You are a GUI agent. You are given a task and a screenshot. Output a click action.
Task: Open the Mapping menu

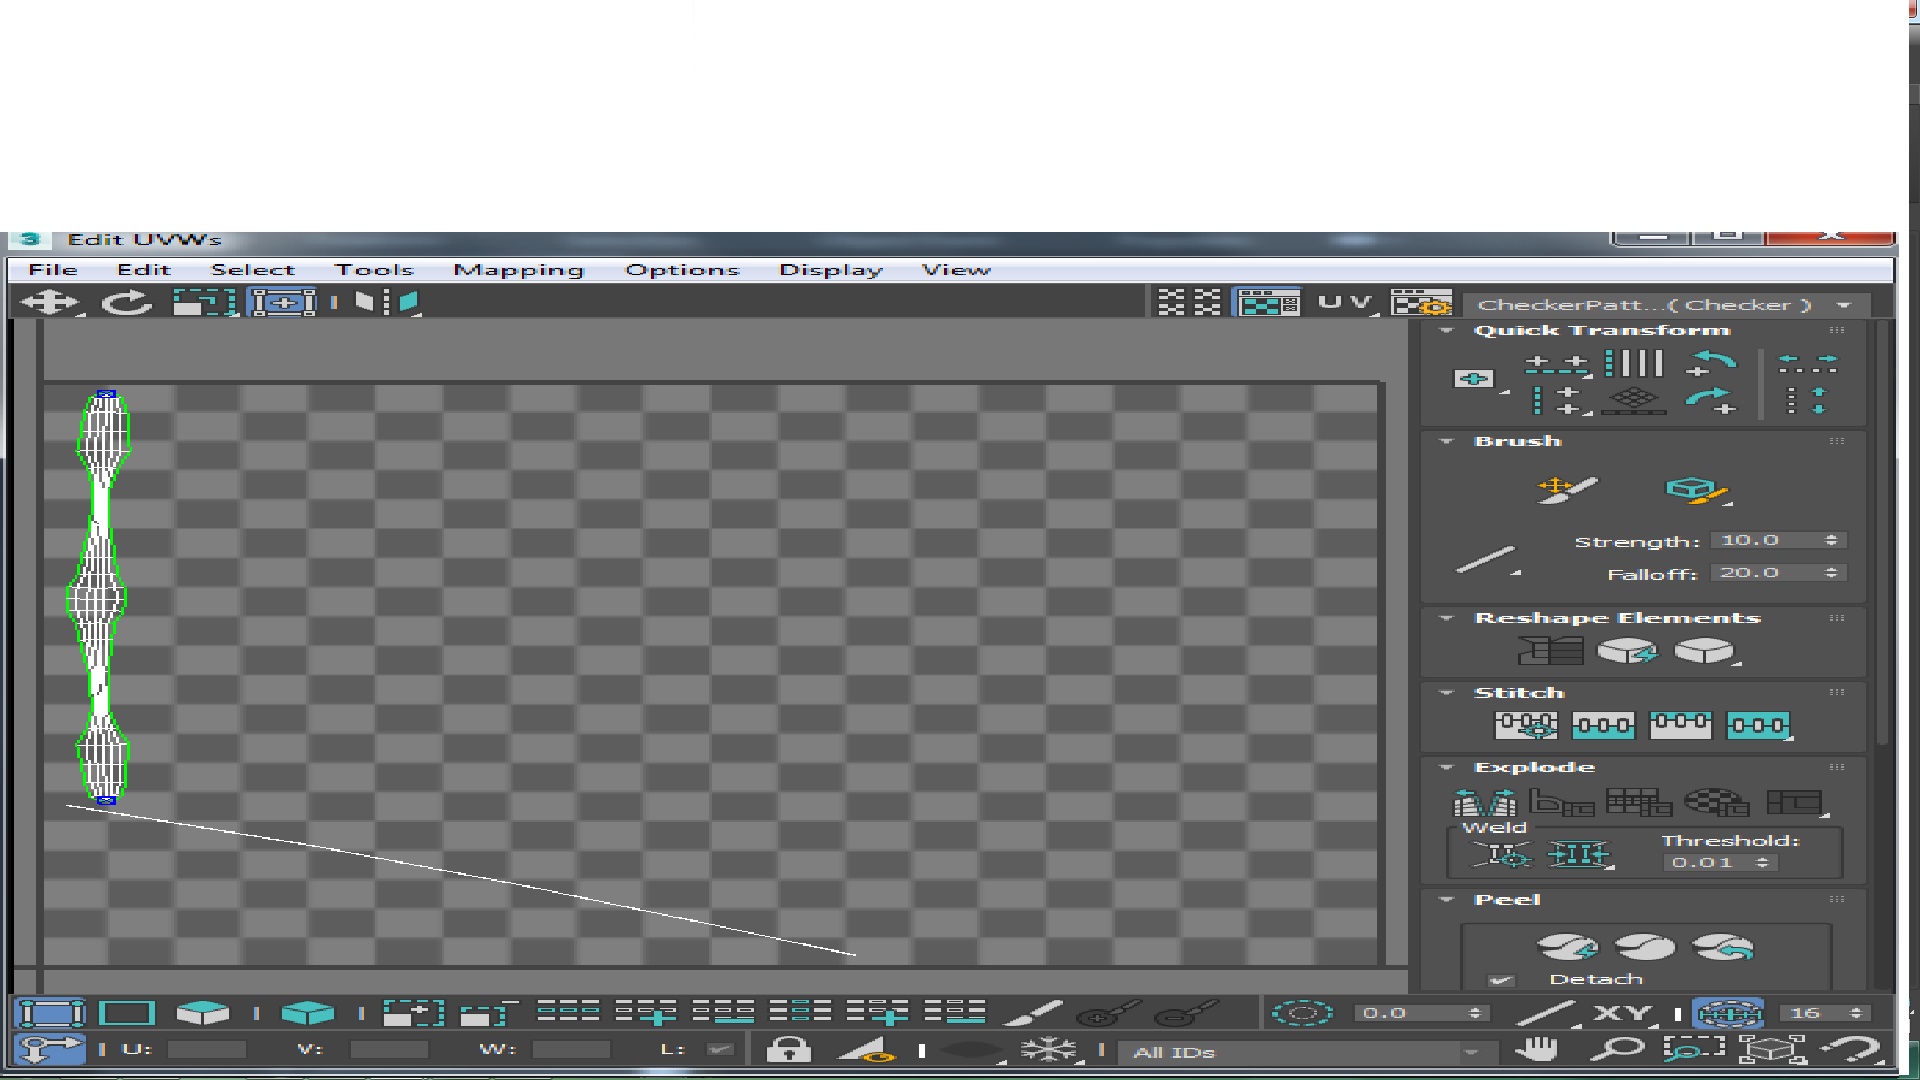tap(518, 270)
